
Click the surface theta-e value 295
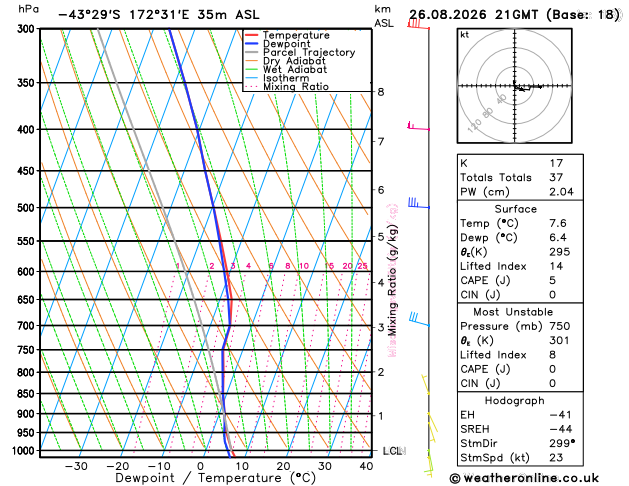560,252
